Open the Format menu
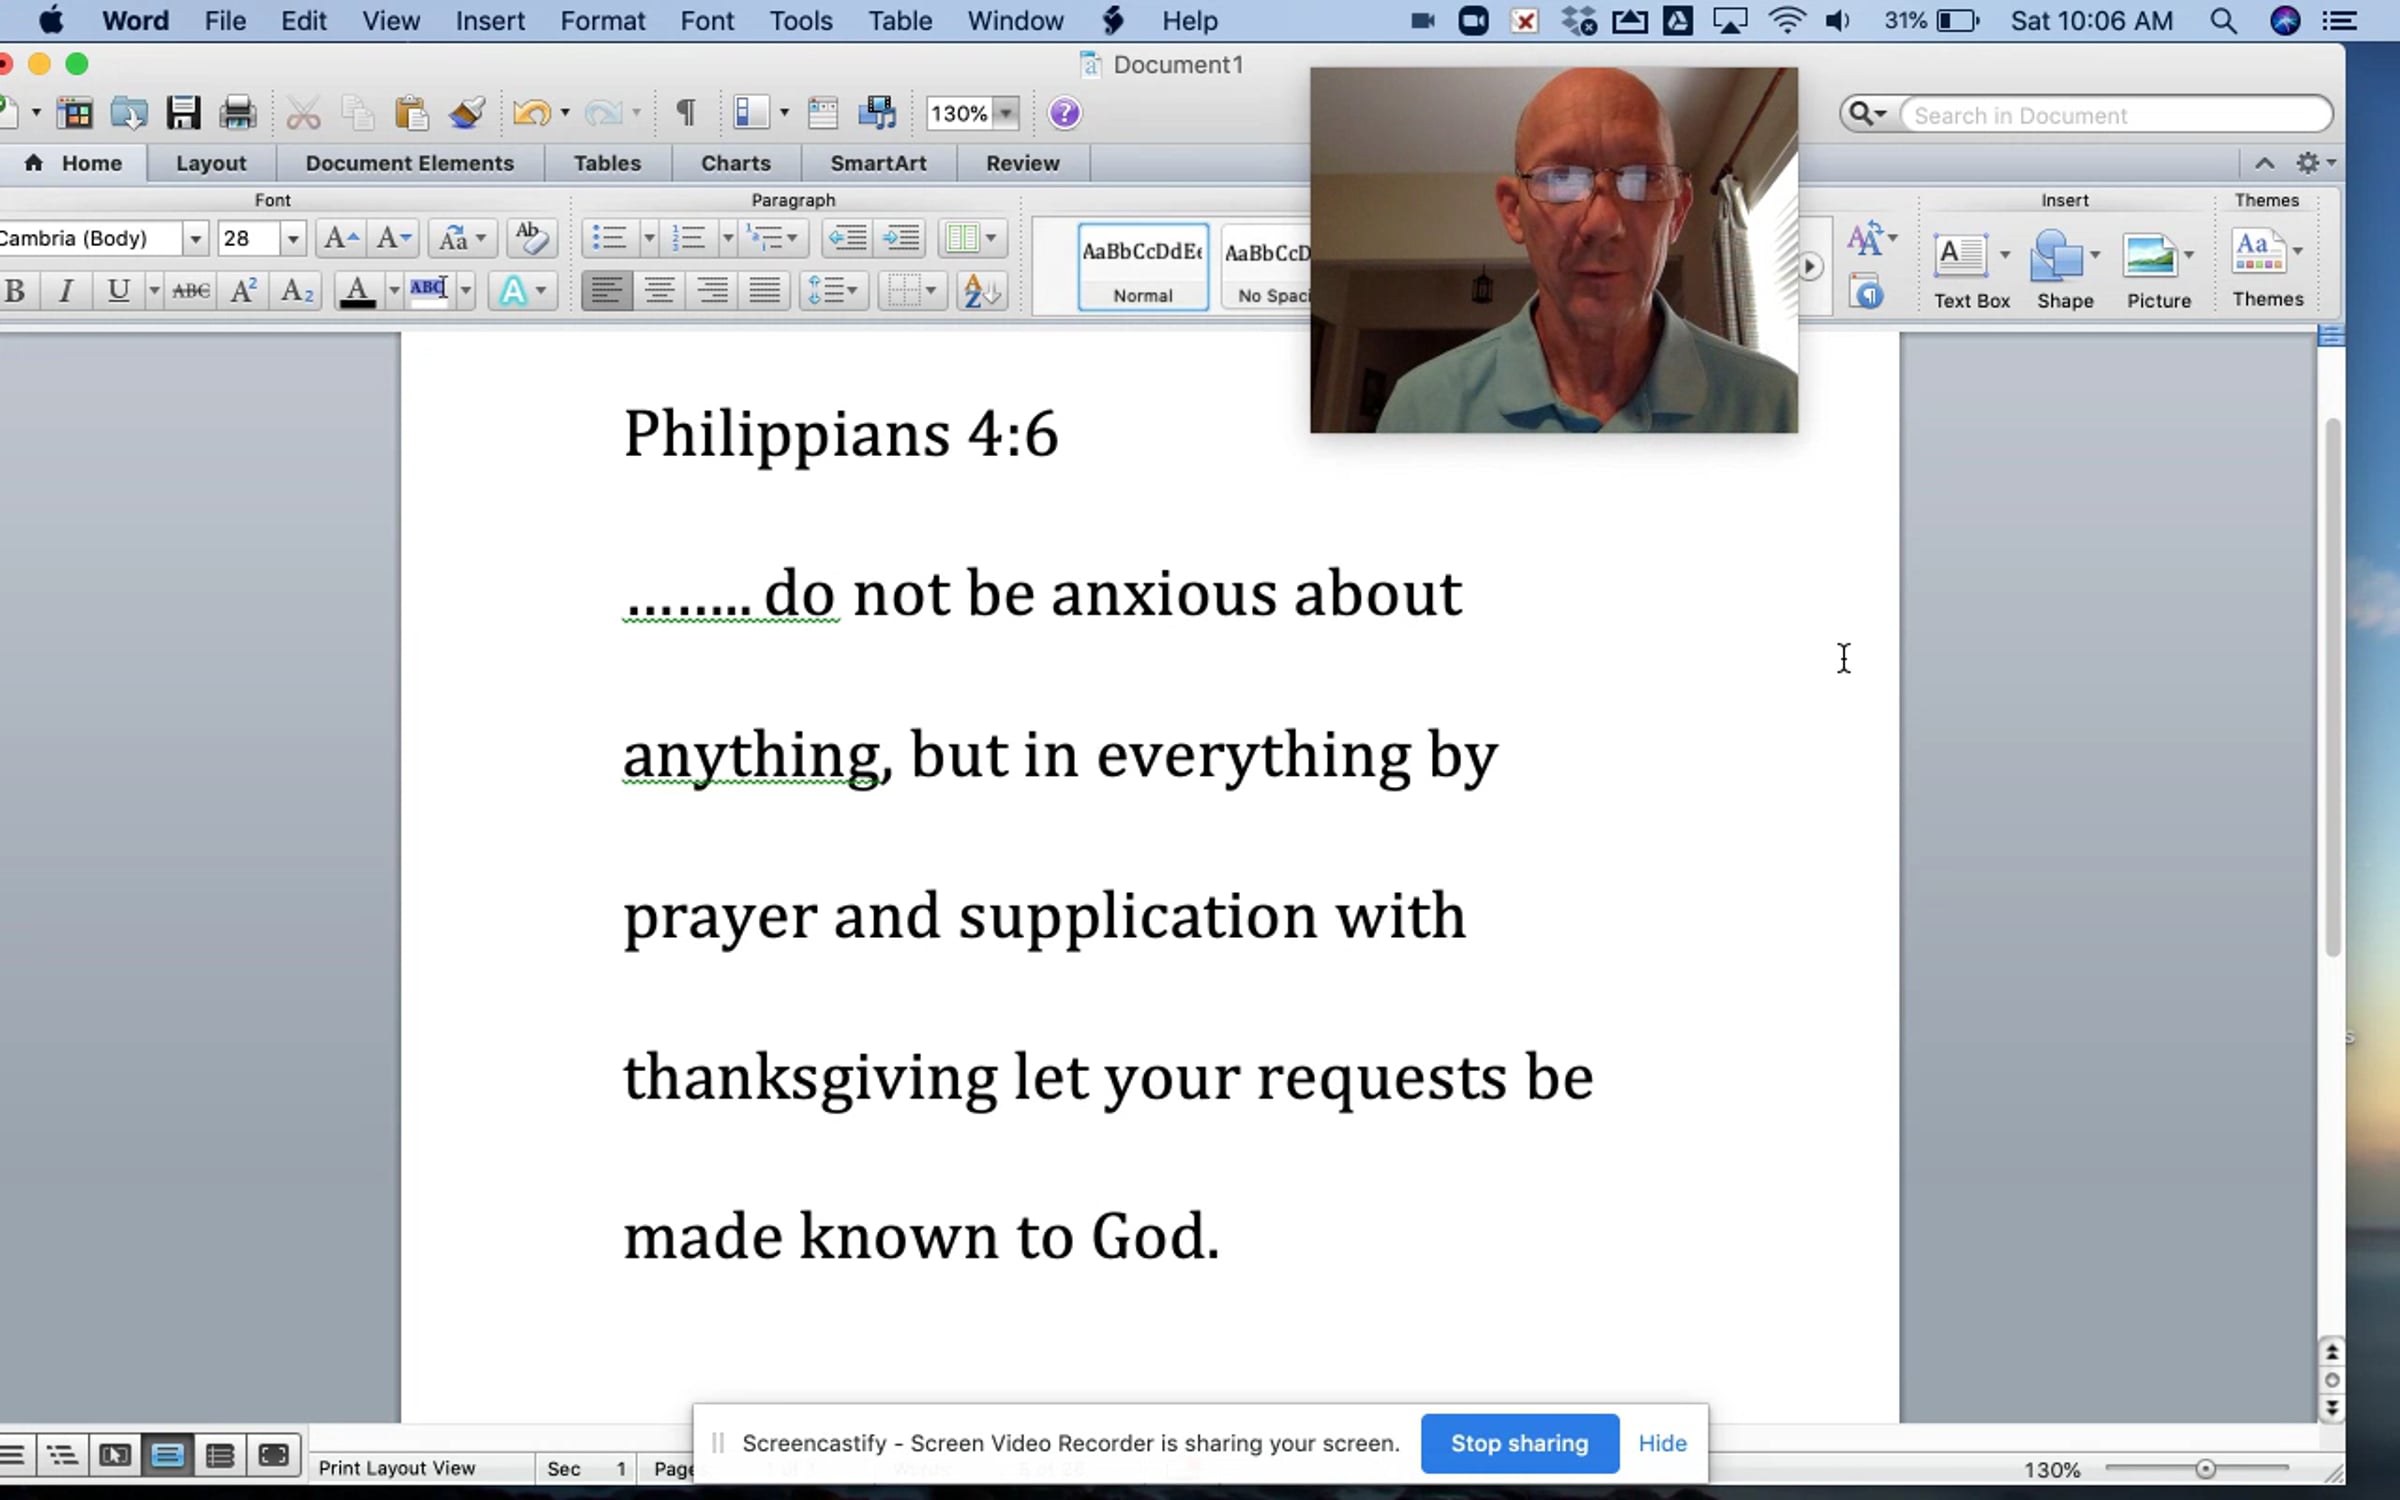2400x1500 pixels. 602,21
